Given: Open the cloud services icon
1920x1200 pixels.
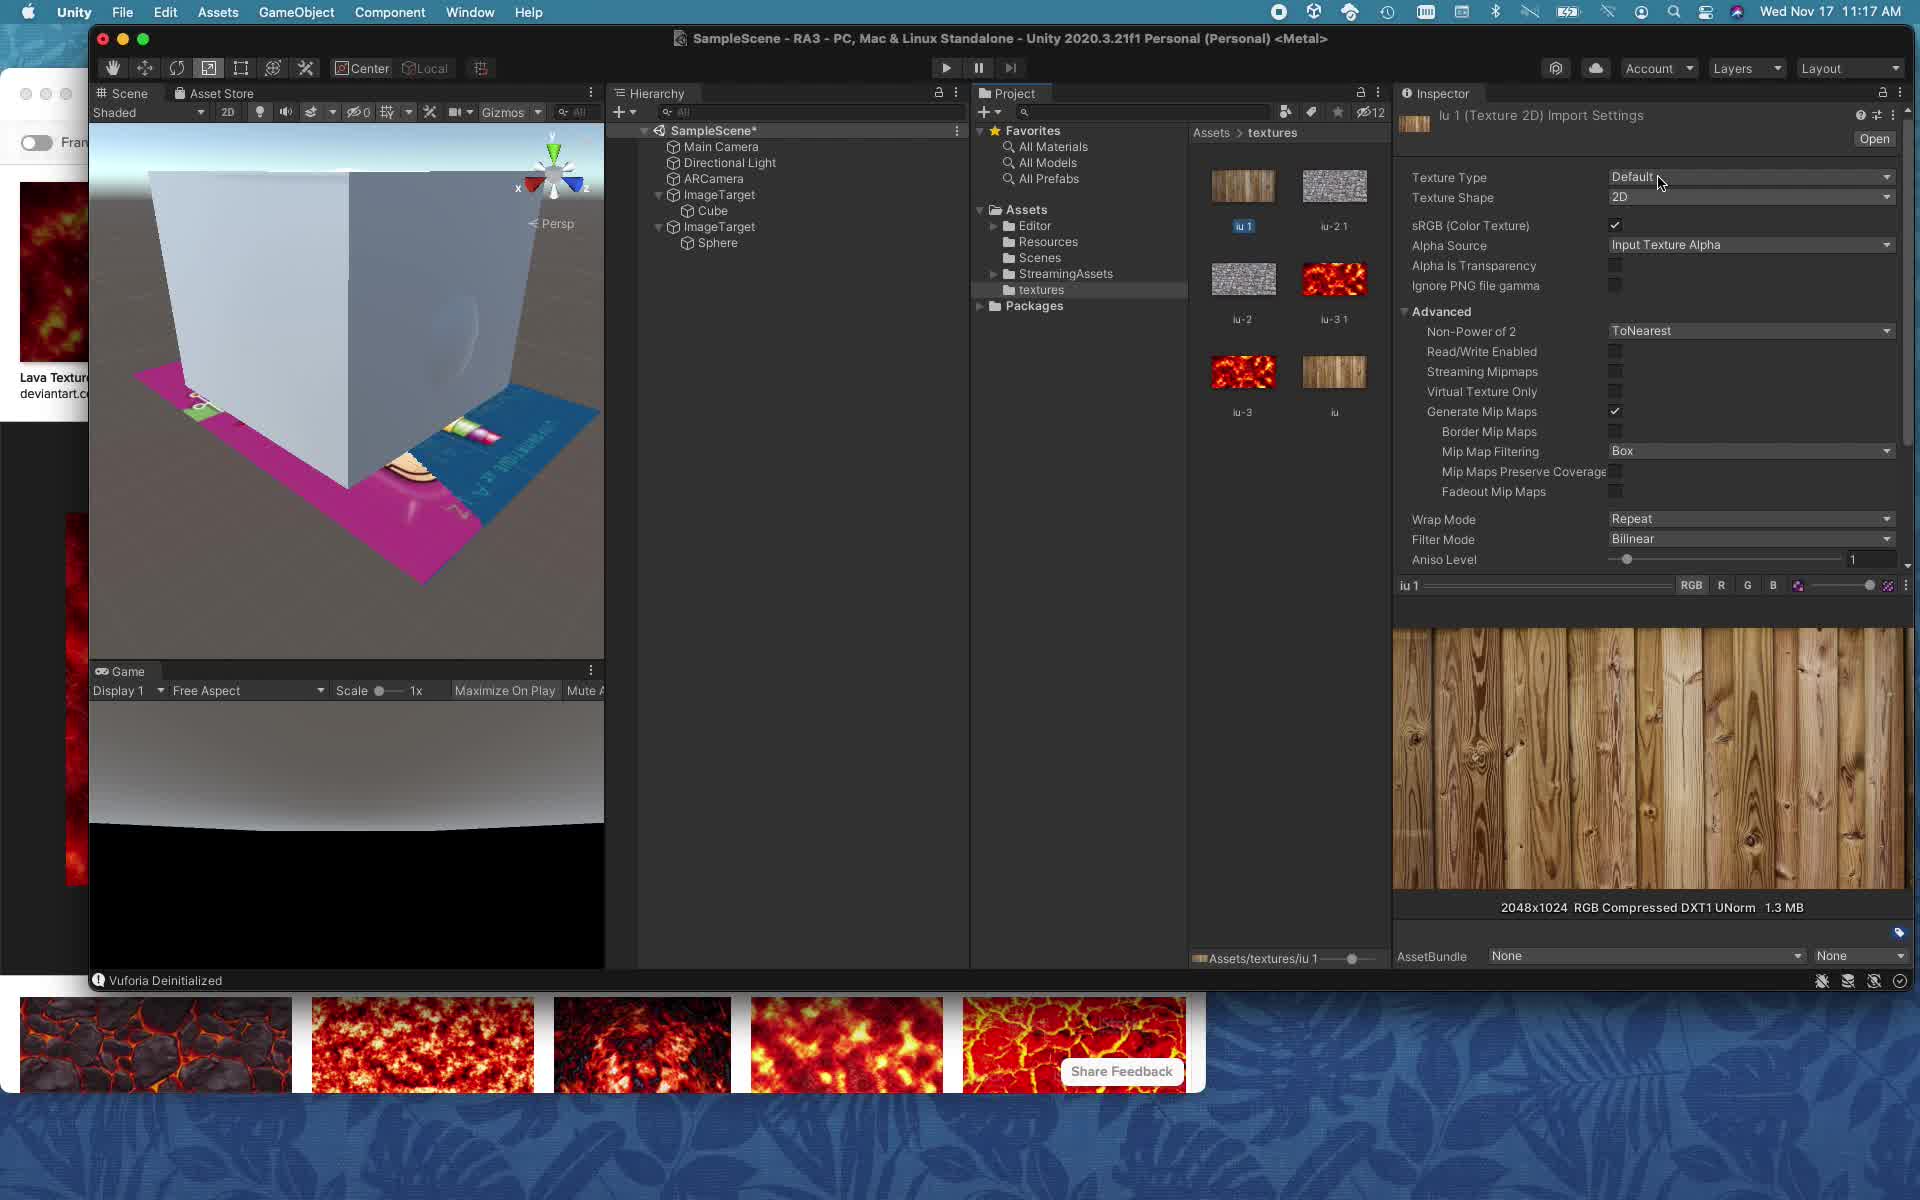Looking at the screenshot, I should (1596, 68).
